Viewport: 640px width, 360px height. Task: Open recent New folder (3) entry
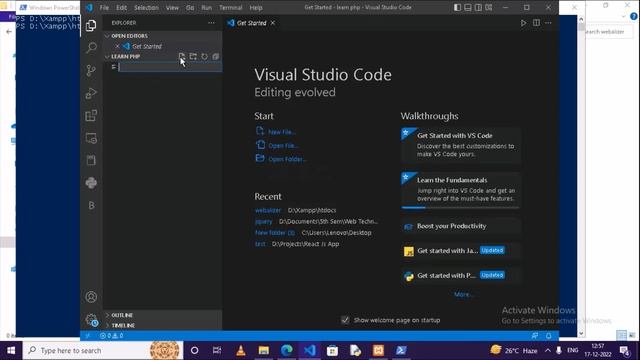coord(274,233)
